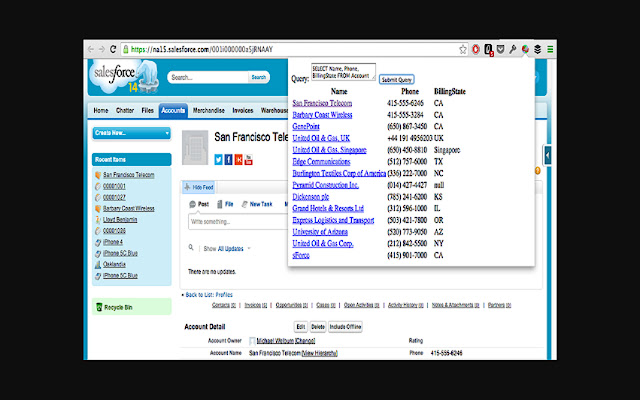Open the Pocket extension icon

(x=500, y=49)
